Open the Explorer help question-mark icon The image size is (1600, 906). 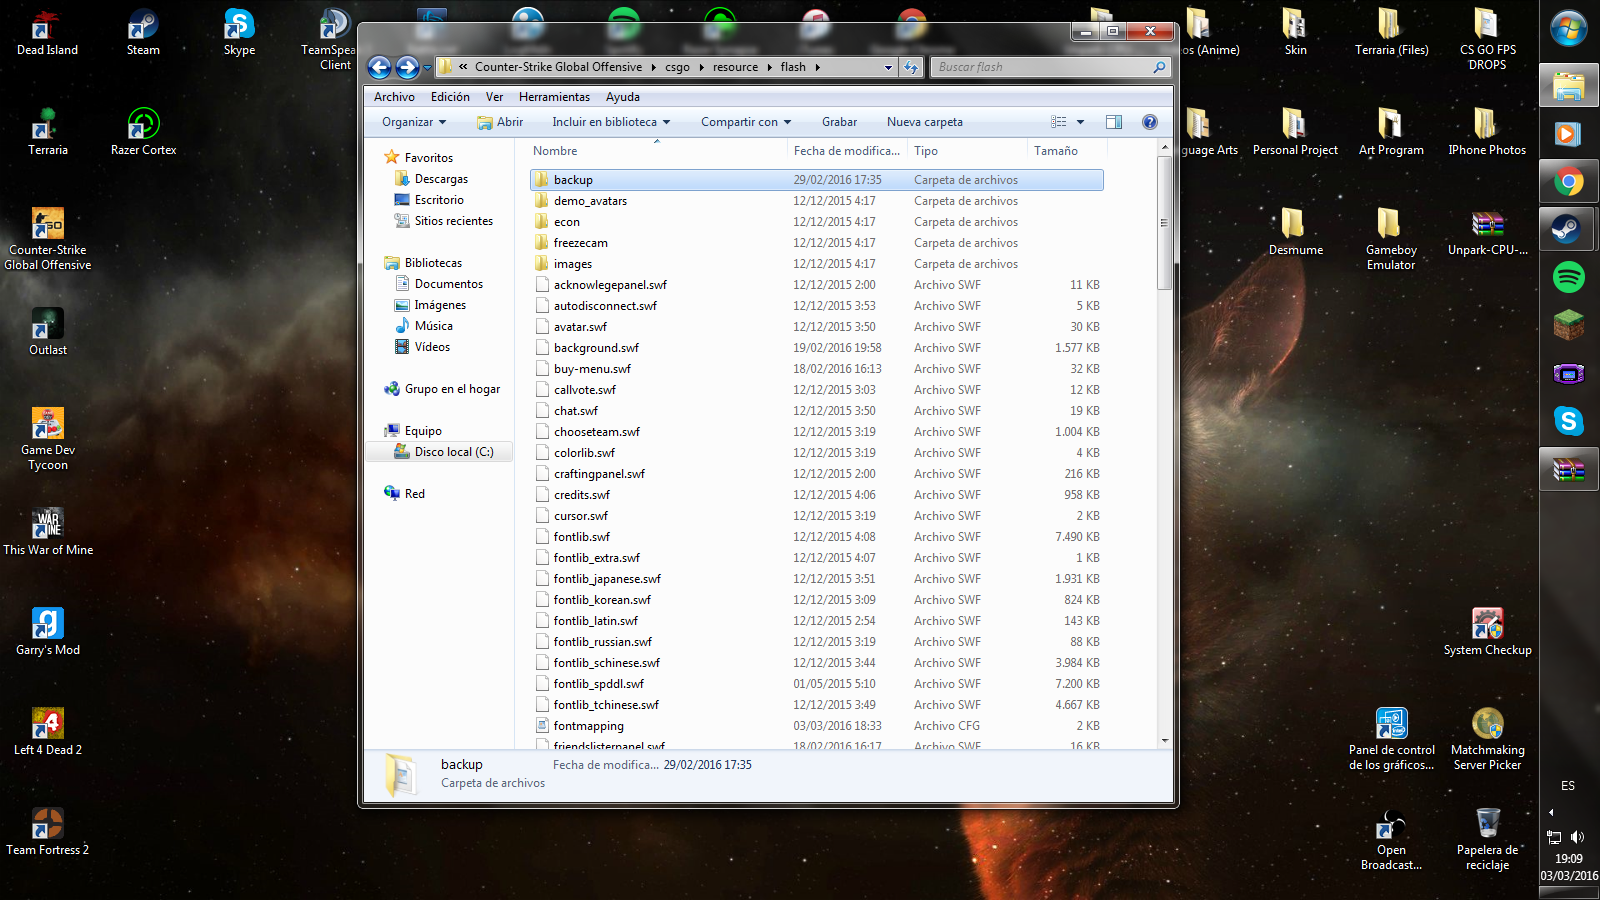(1150, 122)
